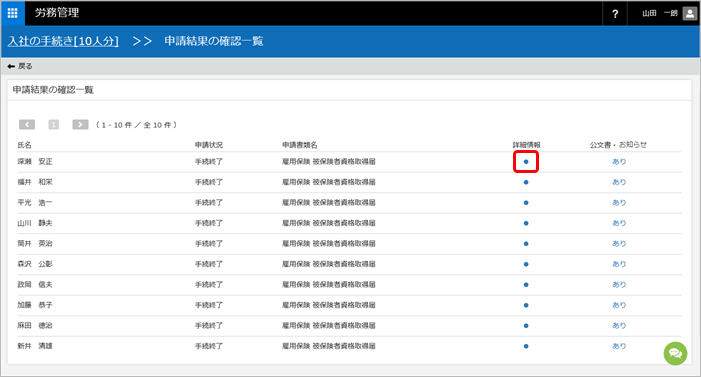This screenshot has height=377, width=701.
Task: Open the detail dot for 平光 浩一
Action: [x=526, y=203]
